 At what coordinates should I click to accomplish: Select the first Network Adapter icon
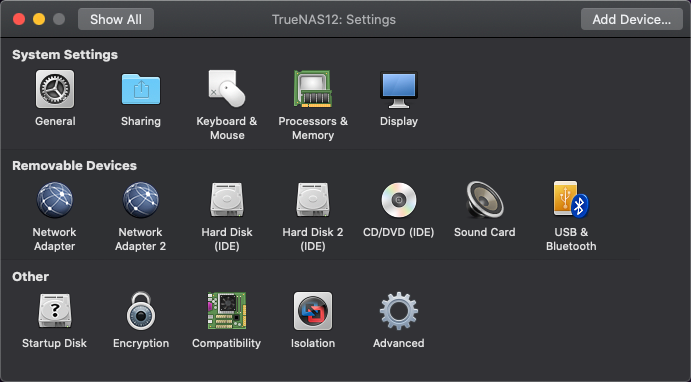point(55,200)
